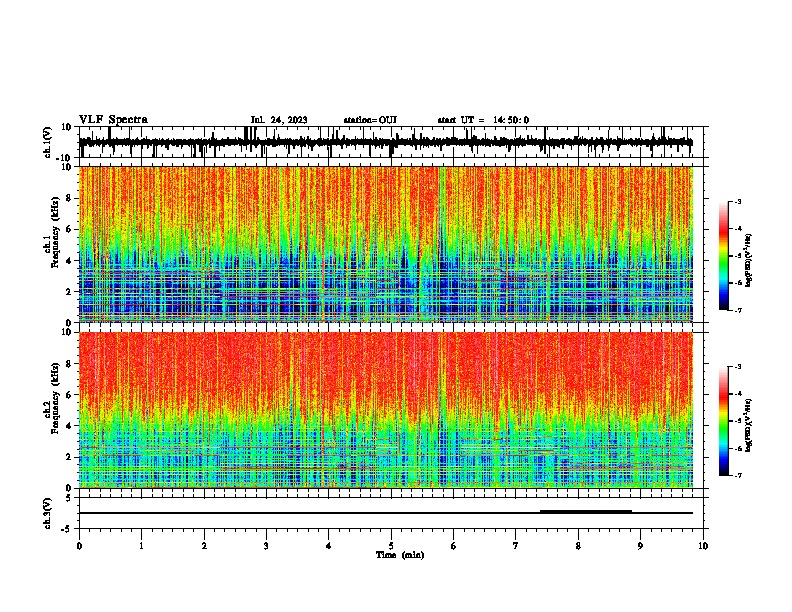Click the "VLF Spectra" plot title
792x612 pixels.
pos(113,120)
